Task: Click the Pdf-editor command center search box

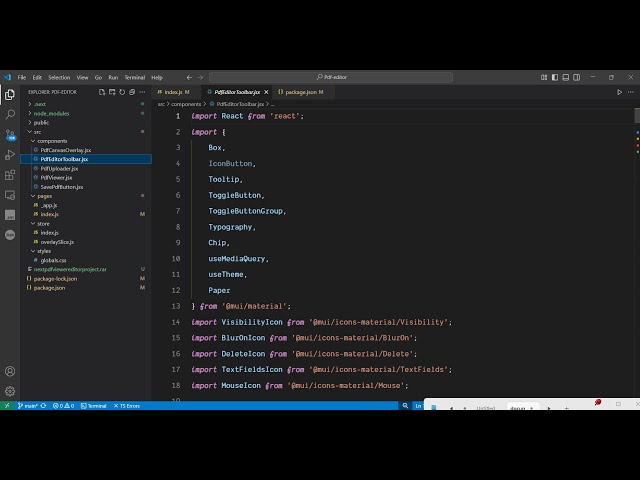Action: [331, 77]
